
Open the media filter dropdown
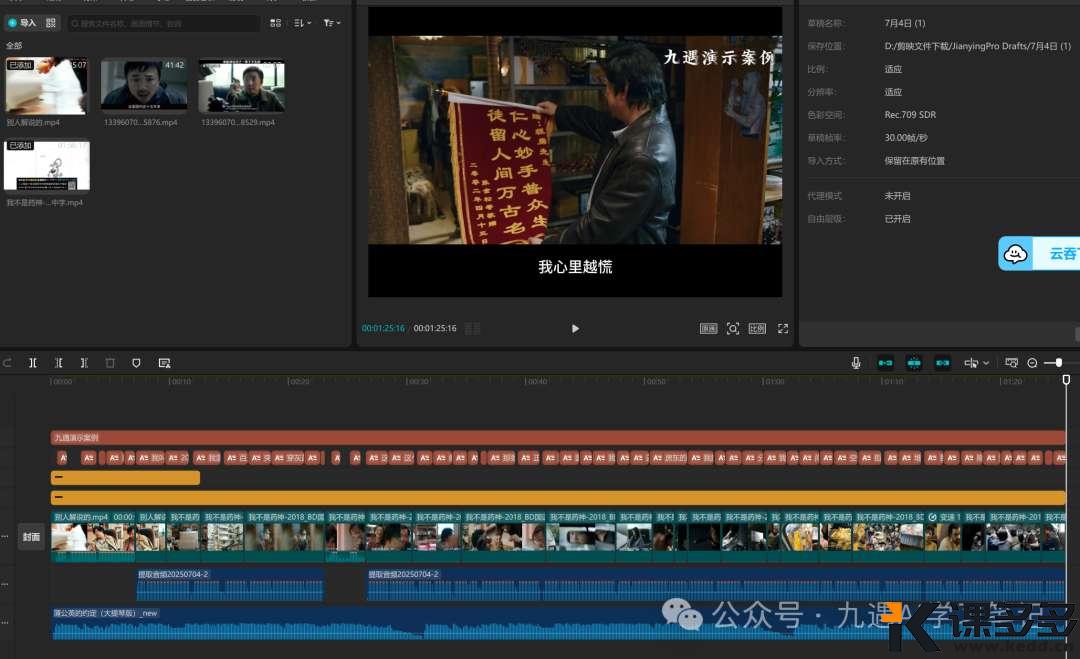[332, 23]
